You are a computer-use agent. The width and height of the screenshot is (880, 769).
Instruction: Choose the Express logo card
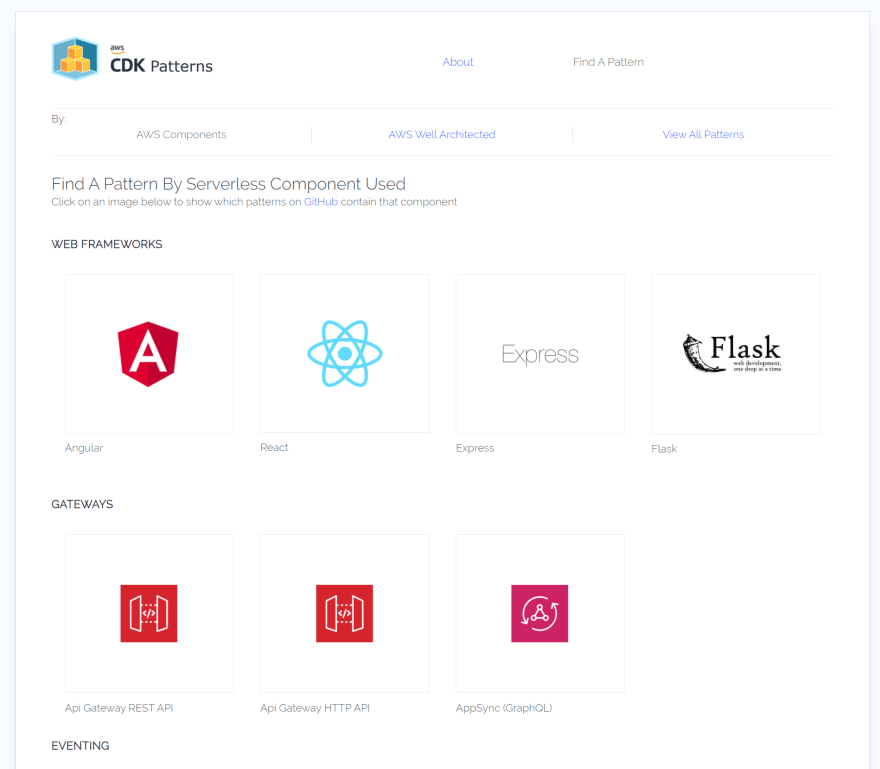[540, 354]
